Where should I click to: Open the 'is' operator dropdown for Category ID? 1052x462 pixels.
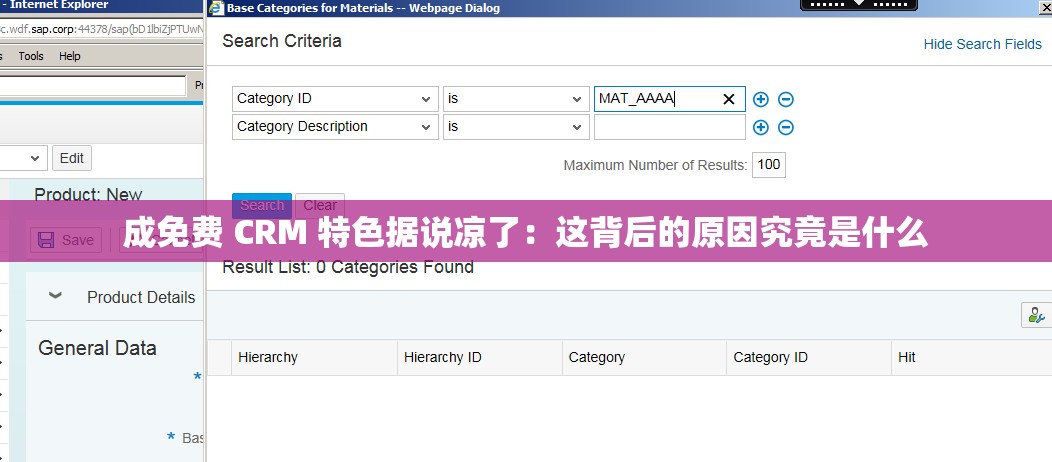click(x=576, y=99)
